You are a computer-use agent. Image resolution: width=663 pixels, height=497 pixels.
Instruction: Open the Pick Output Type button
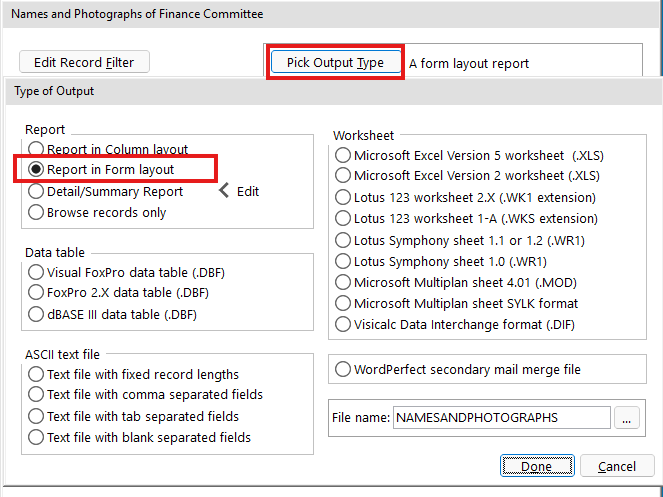335,62
